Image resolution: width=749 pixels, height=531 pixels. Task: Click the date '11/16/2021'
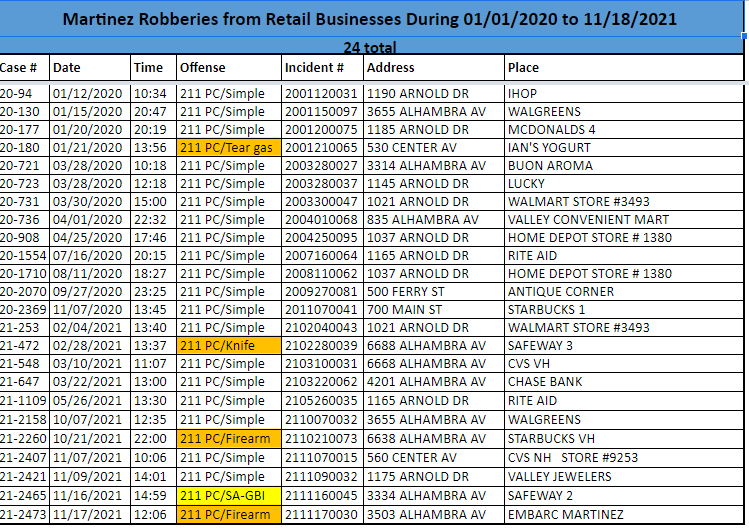click(x=89, y=496)
